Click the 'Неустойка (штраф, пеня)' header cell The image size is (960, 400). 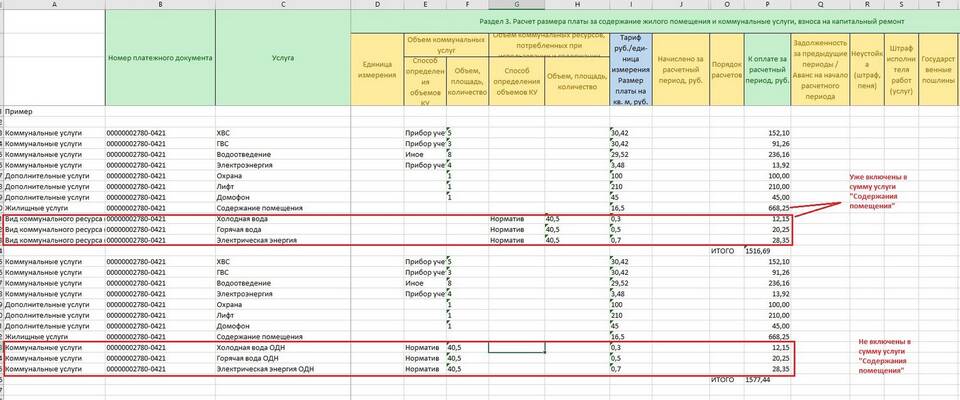pos(867,70)
